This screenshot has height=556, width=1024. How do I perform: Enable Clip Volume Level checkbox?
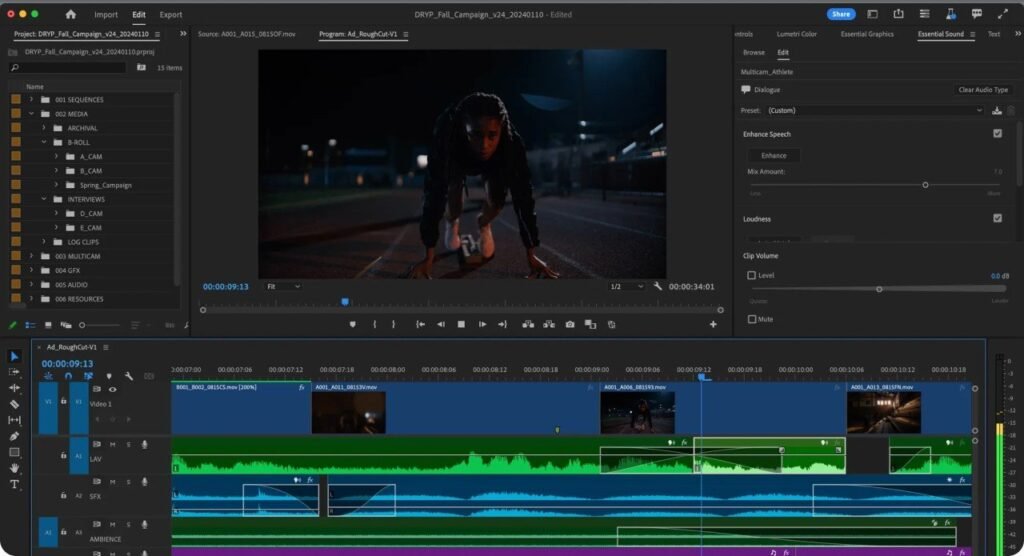click(751, 276)
